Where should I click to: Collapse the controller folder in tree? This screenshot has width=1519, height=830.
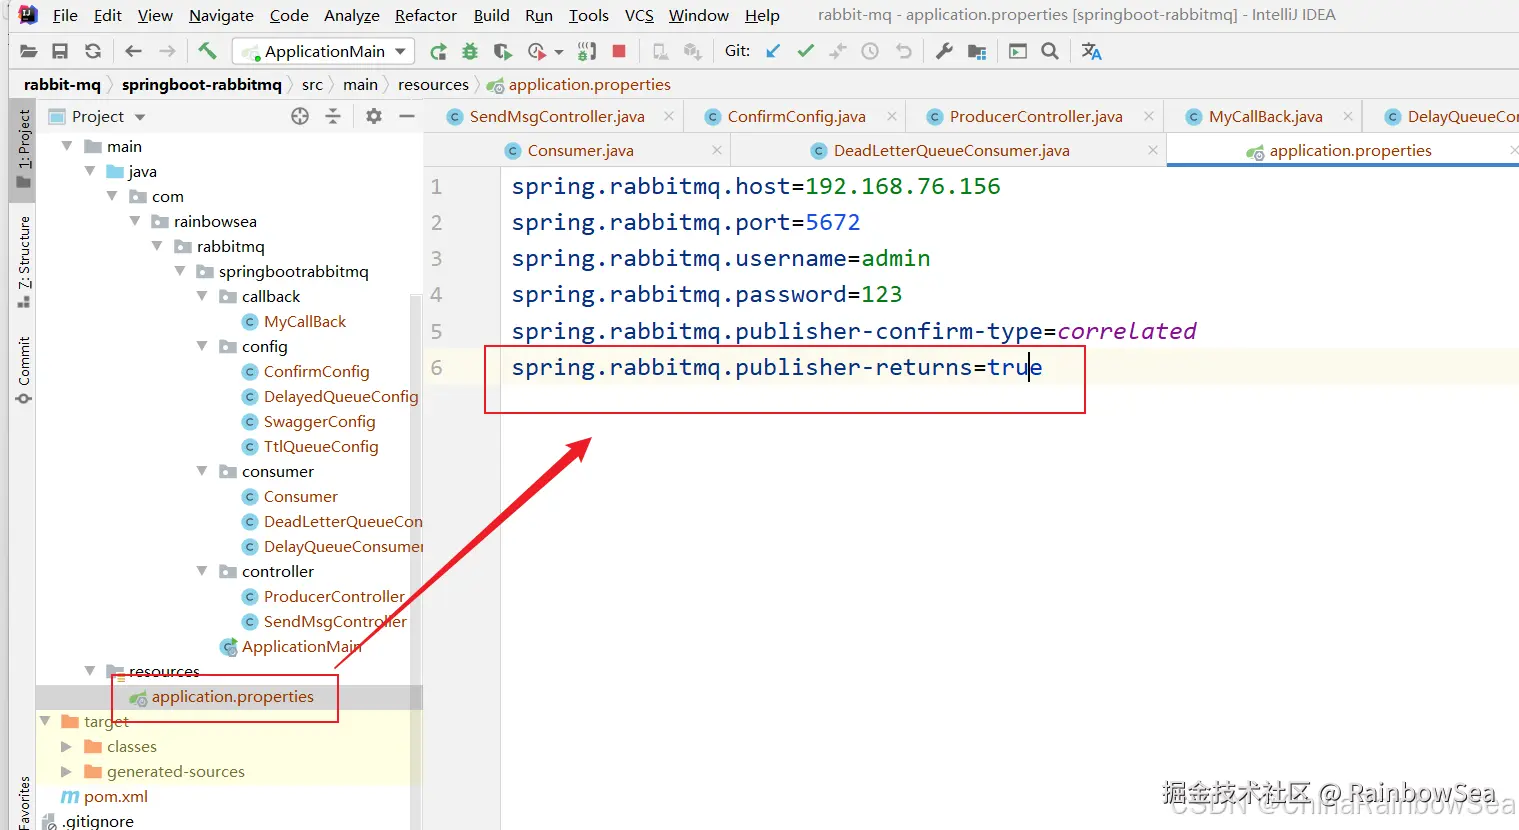[202, 571]
